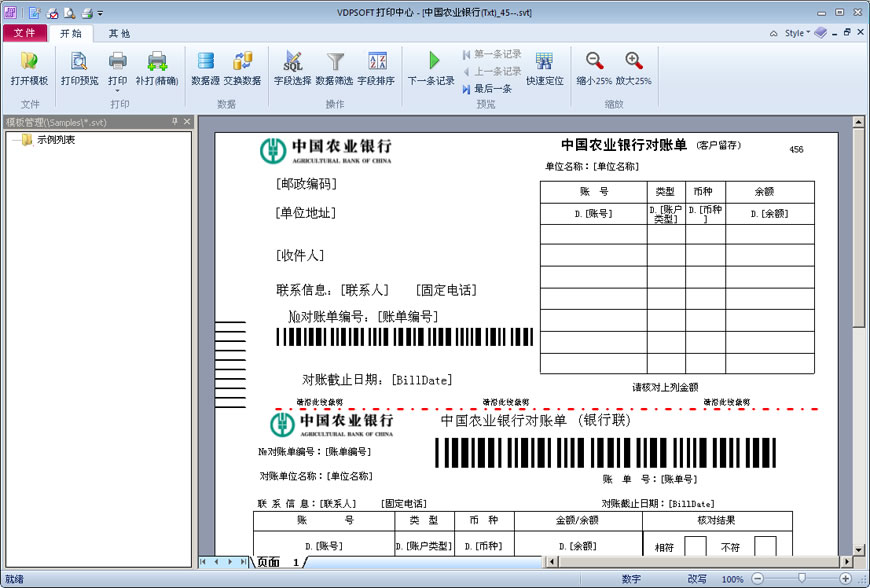Expand the quick access toolbar customize arrow
870x588 pixels.
(x=100, y=13)
